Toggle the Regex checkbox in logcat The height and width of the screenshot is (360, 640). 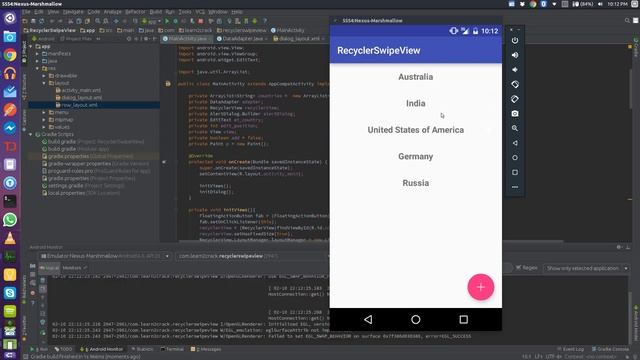point(527,268)
